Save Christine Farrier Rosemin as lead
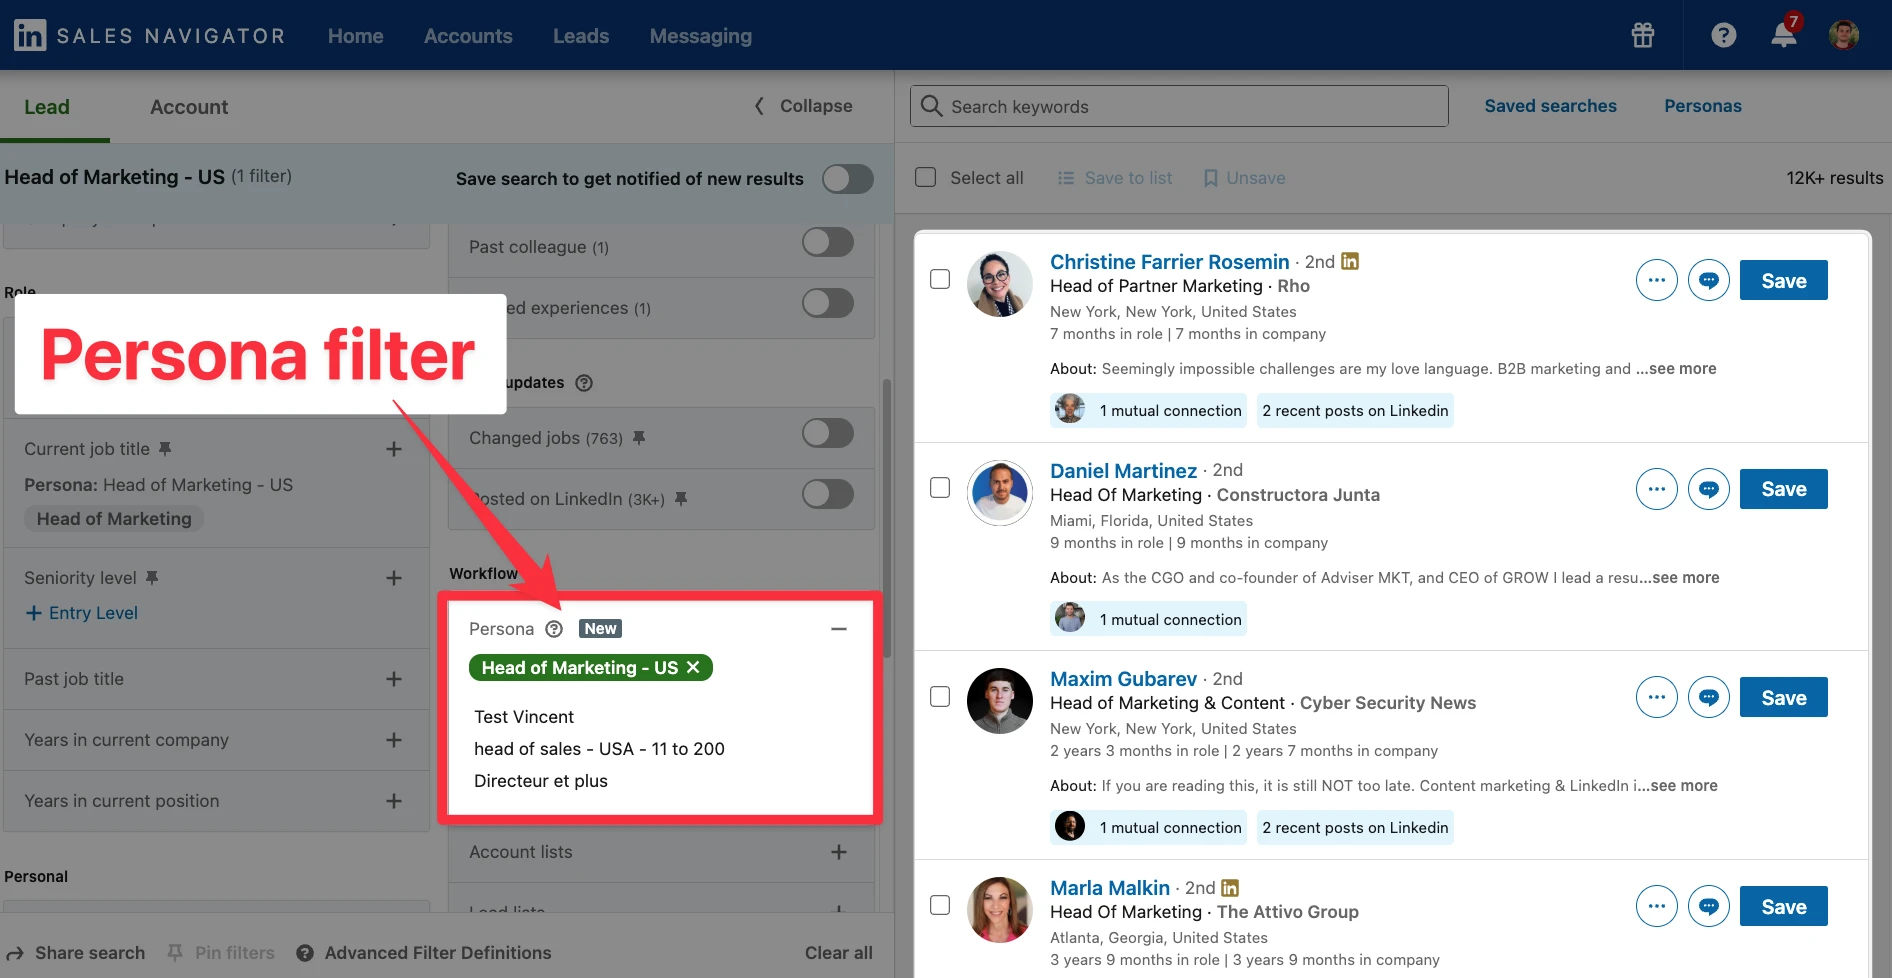 tap(1784, 280)
